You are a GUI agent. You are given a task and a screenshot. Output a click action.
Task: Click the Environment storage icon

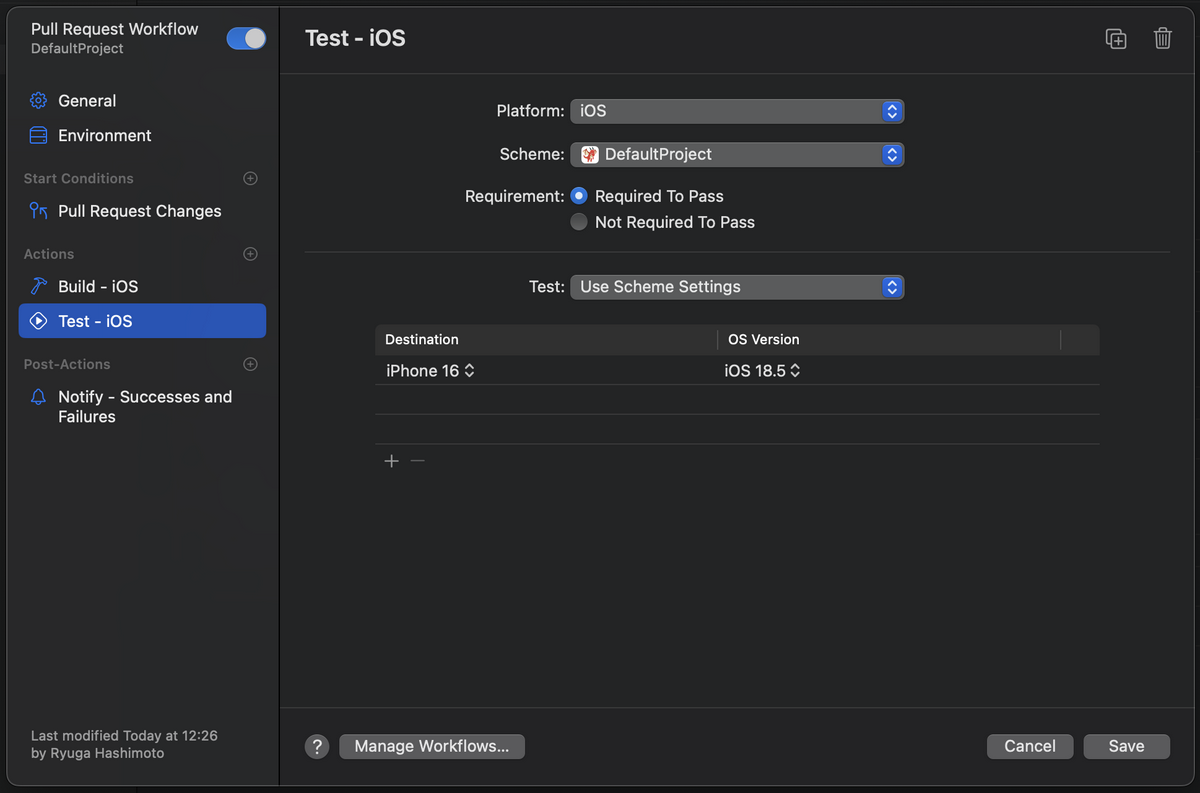38,136
